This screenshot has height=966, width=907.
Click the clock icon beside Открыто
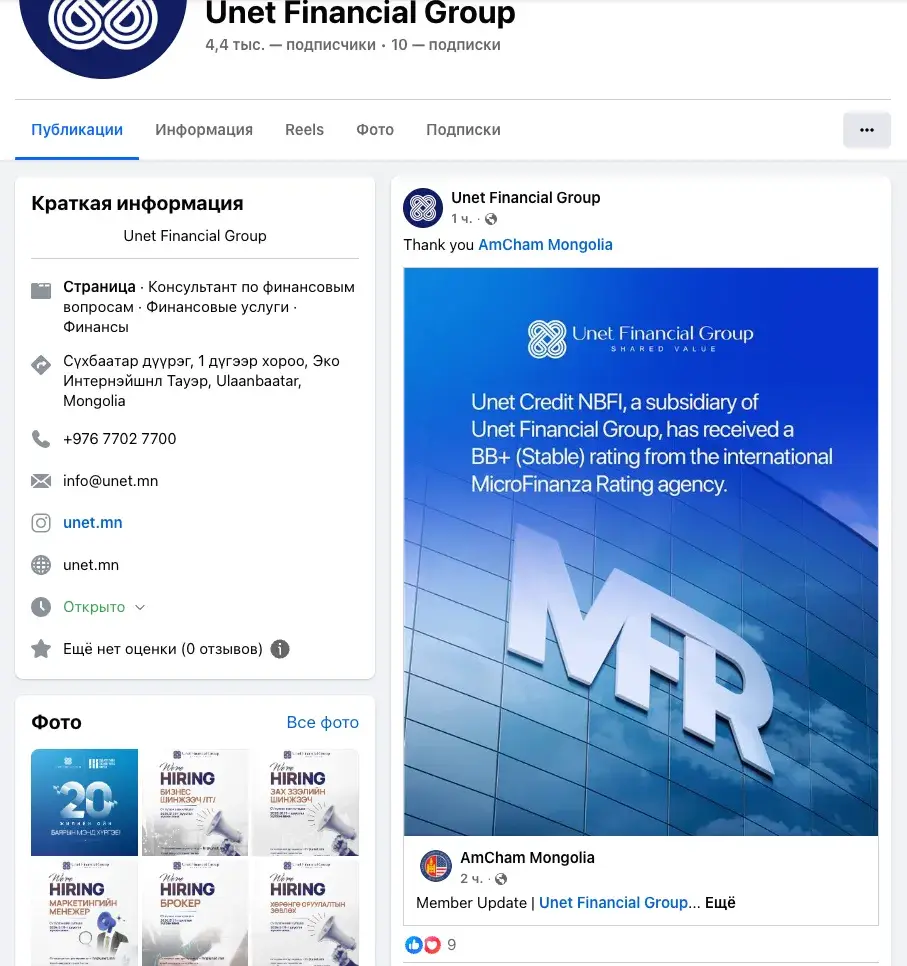41,607
